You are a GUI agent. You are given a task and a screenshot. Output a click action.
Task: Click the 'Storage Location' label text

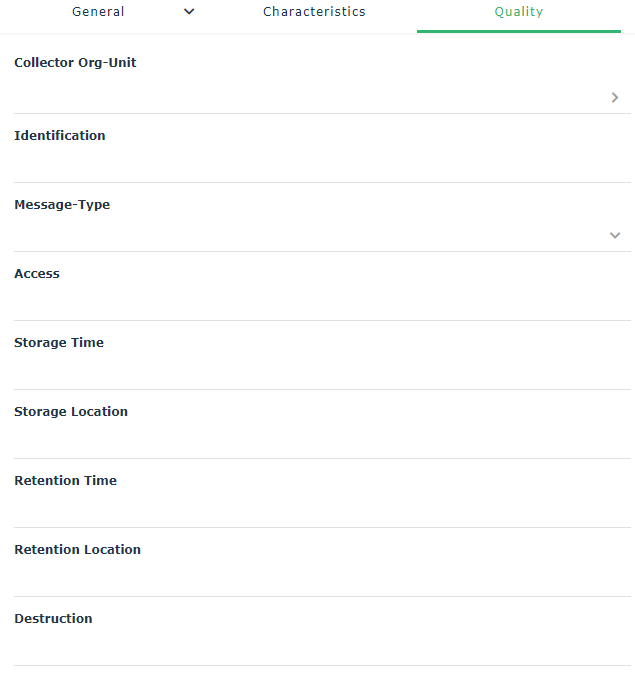tap(71, 412)
